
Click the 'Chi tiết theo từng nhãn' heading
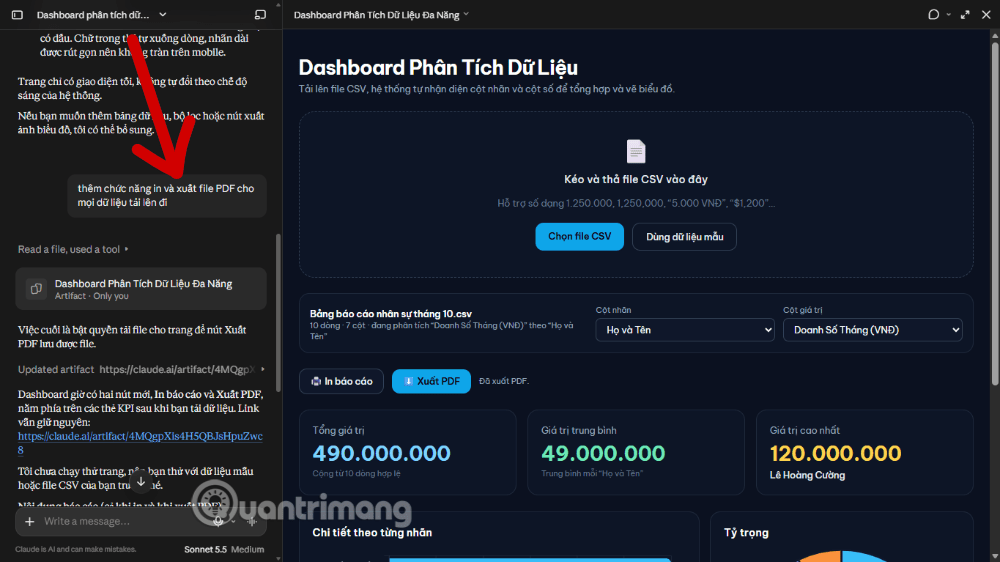tap(372, 533)
